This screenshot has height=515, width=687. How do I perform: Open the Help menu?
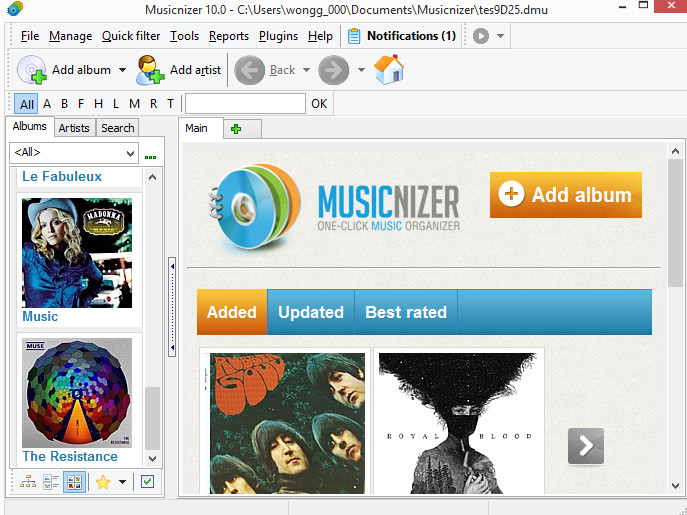[320, 36]
